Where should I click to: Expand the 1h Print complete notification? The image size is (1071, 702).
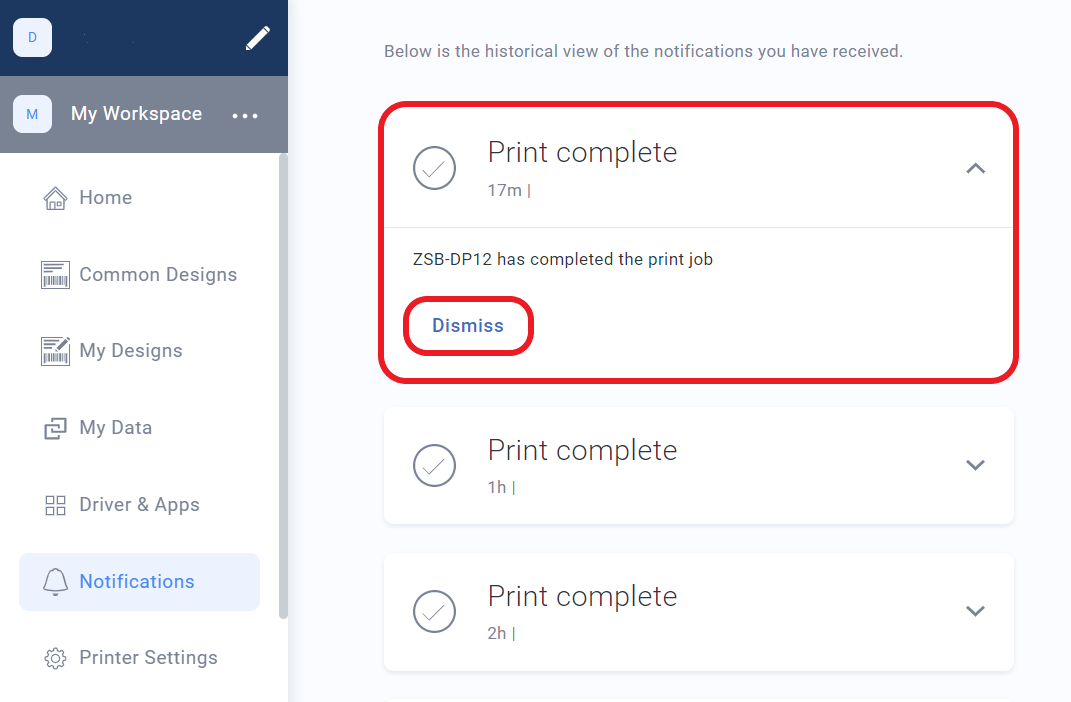tap(975, 465)
